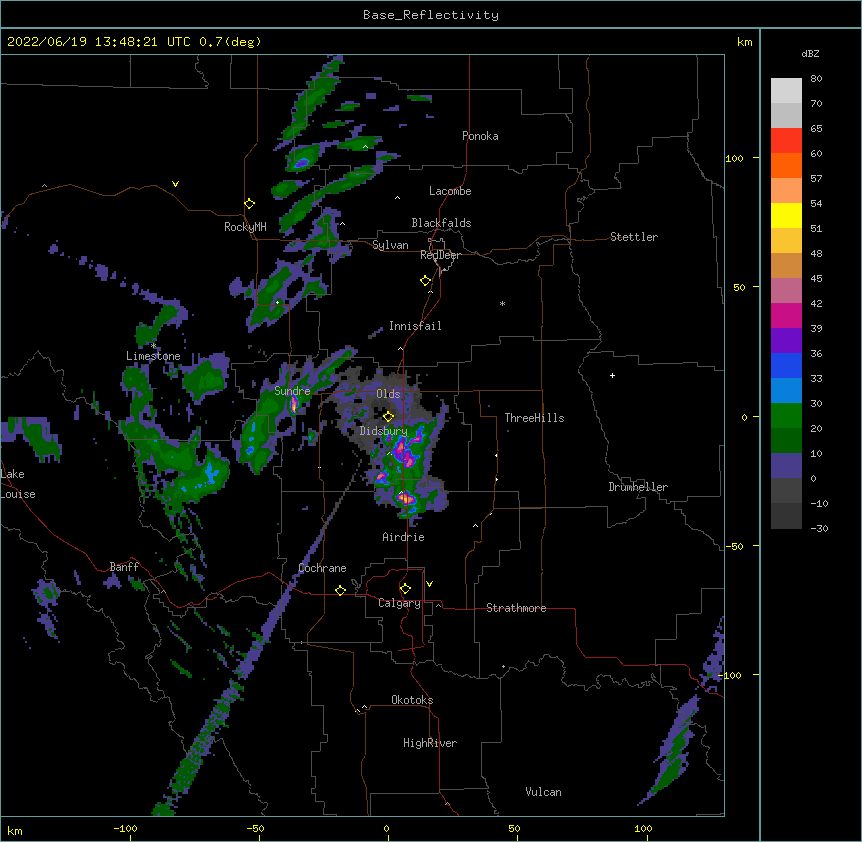Click the white asterisk marker at Limestone

pyautogui.click(x=153, y=346)
